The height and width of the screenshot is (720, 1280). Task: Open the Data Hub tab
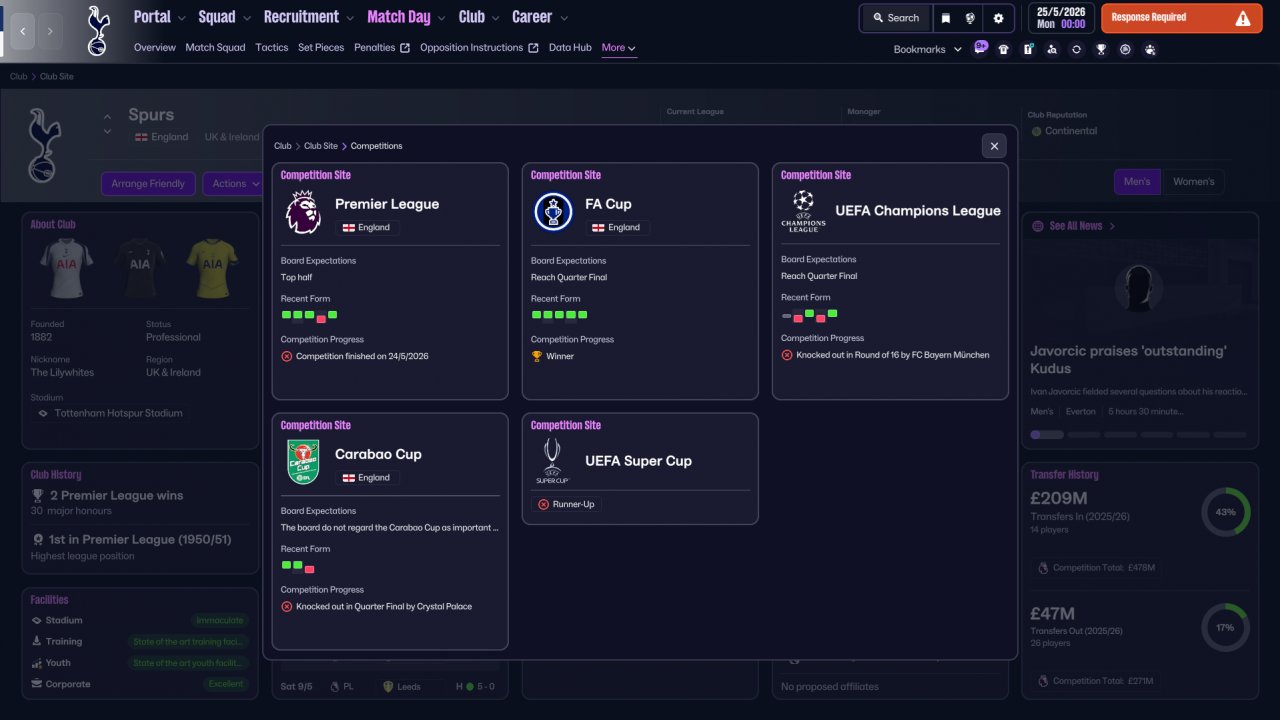pyautogui.click(x=570, y=48)
